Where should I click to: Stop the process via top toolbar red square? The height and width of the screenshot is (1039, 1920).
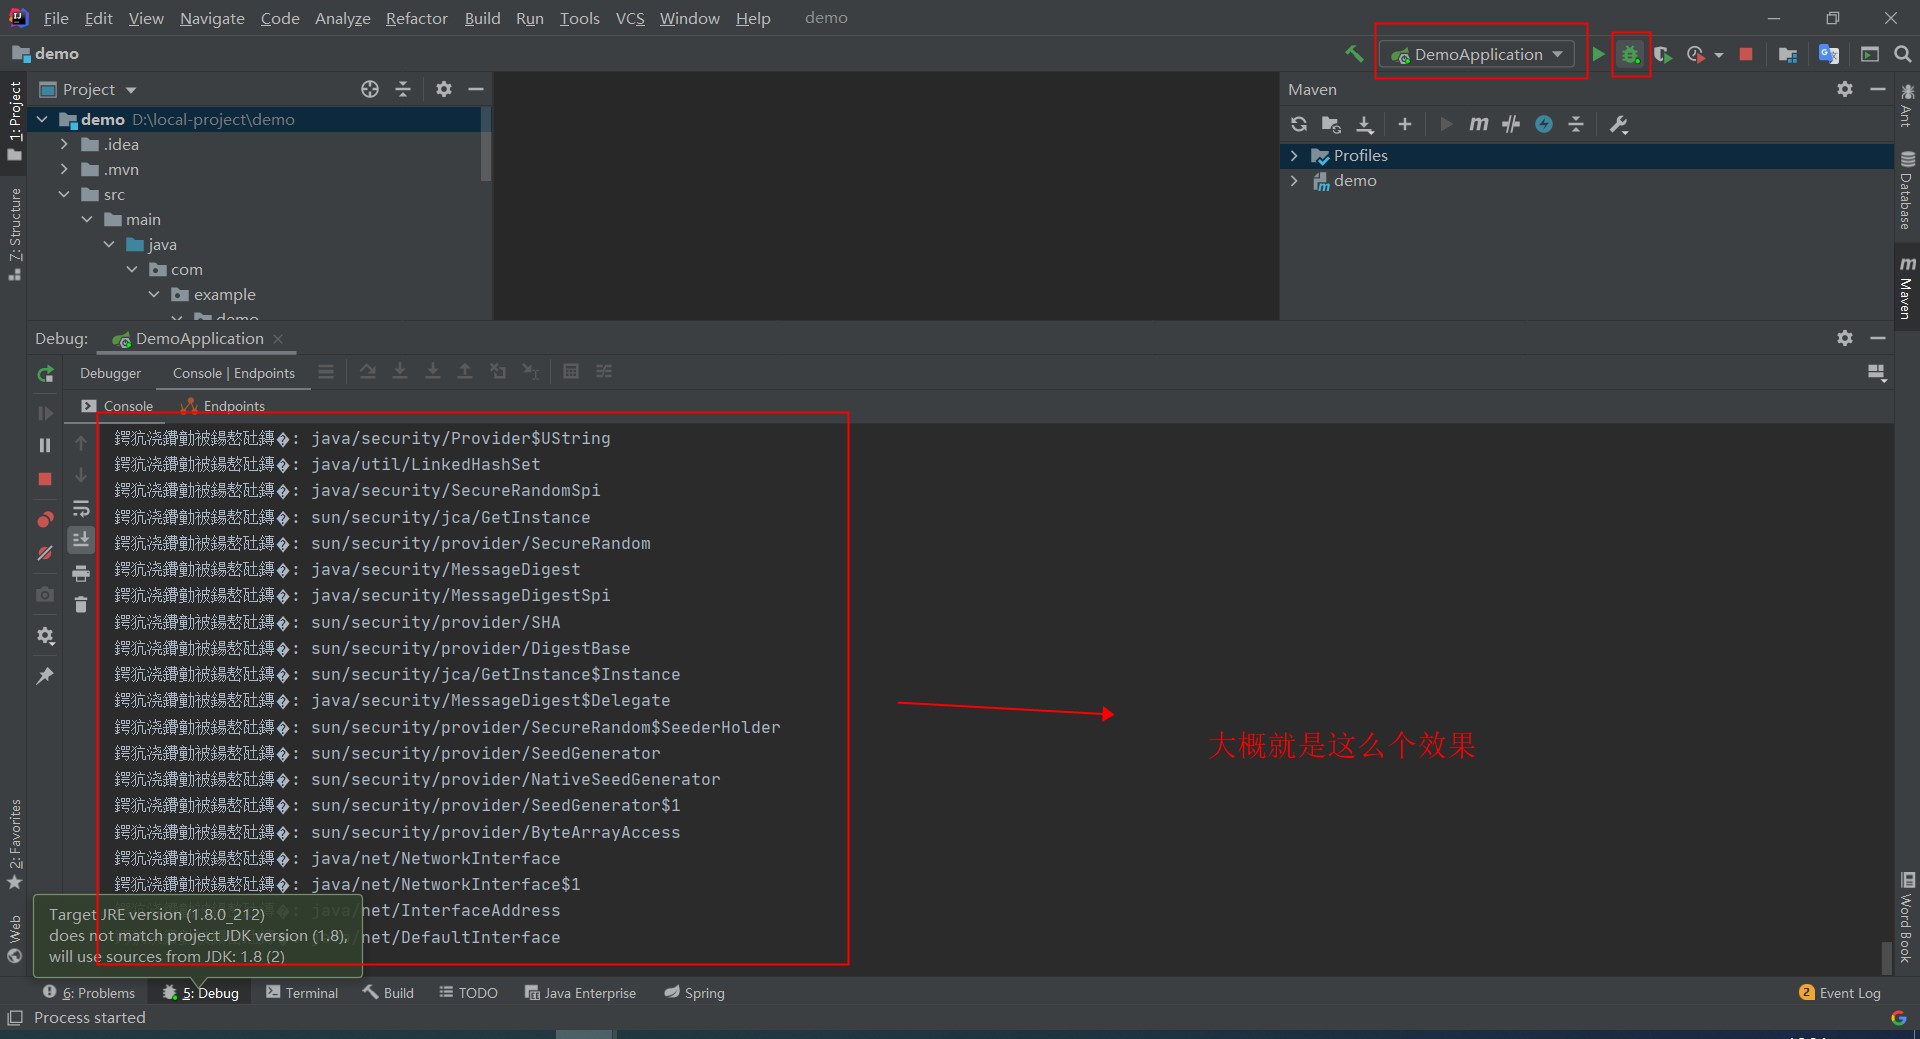click(1746, 54)
